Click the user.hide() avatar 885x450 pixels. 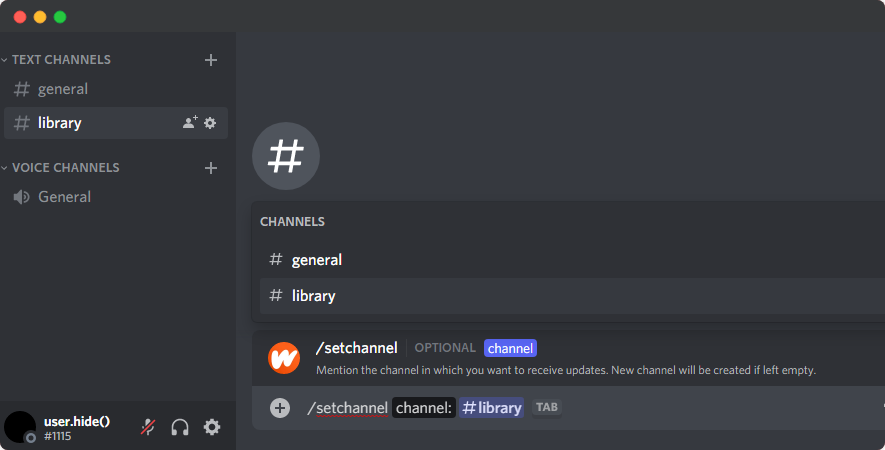pyautogui.click(x=20, y=427)
